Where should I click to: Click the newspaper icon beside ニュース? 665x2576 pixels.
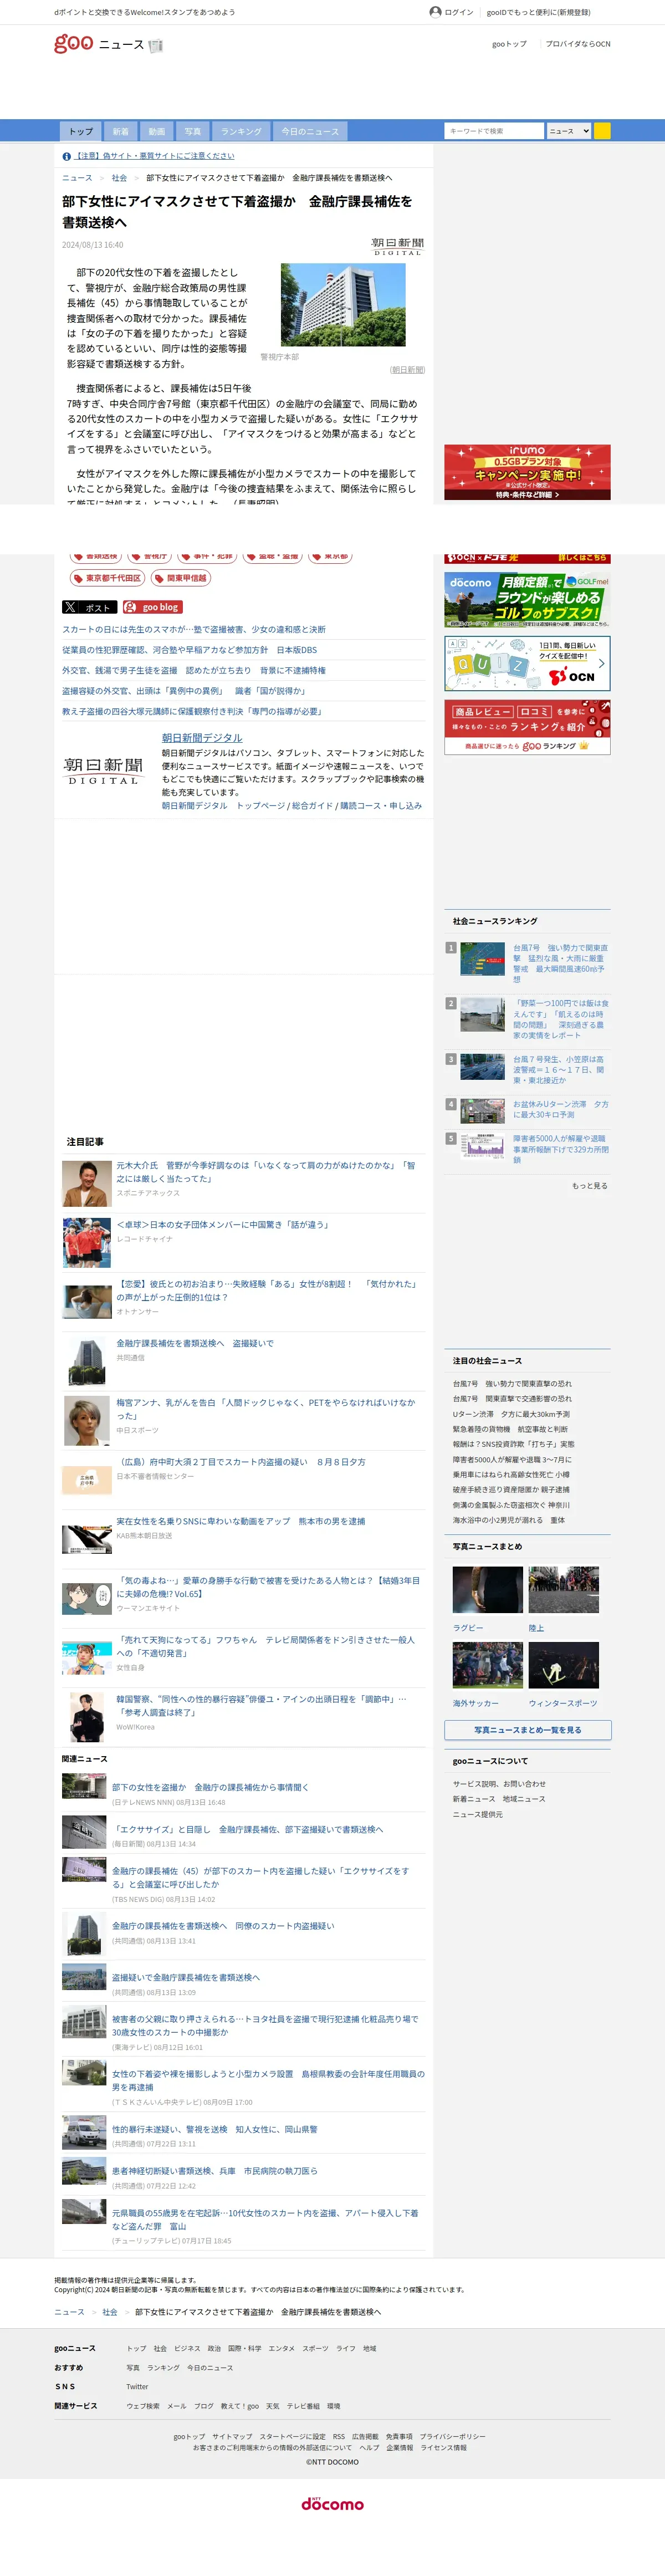[x=155, y=45]
